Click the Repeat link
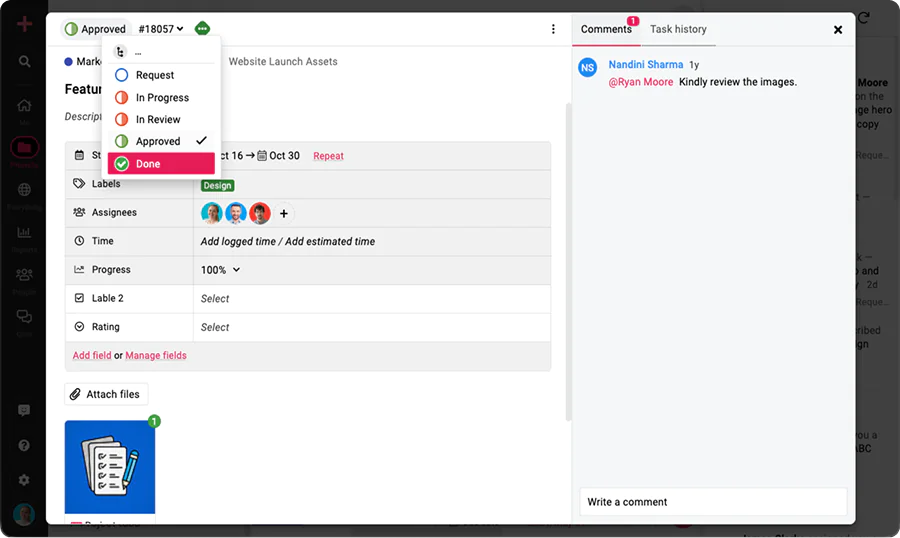900x538 pixels. [x=328, y=156]
